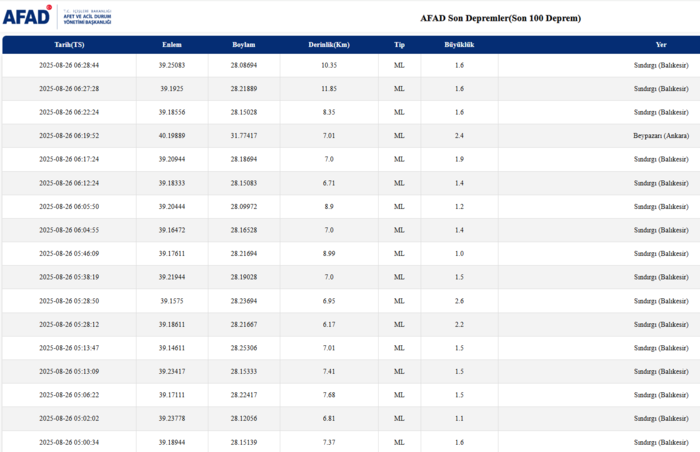The image size is (700, 452).
Task: Select the date cell 2025-08-26 06:28:44
Action: tap(69, 65)
